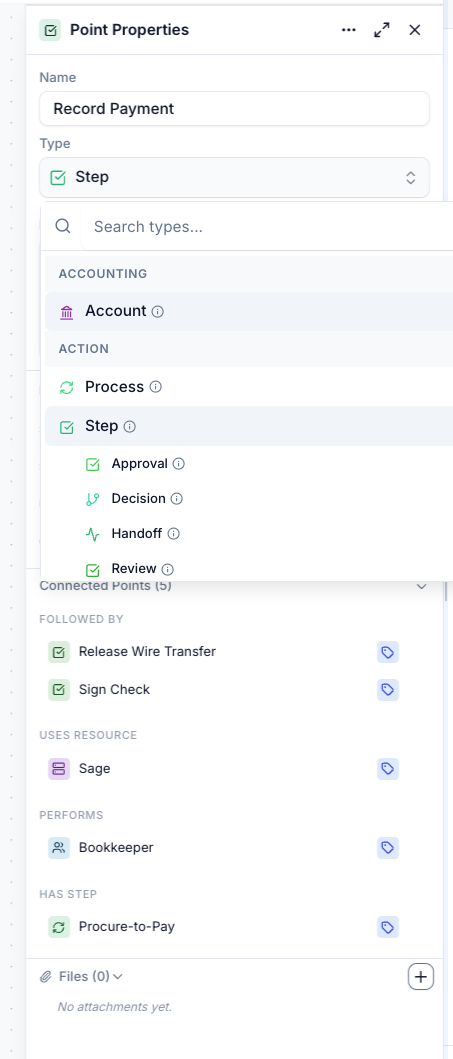
Task: Add a file with the plus button
Action: pos(421,977)
